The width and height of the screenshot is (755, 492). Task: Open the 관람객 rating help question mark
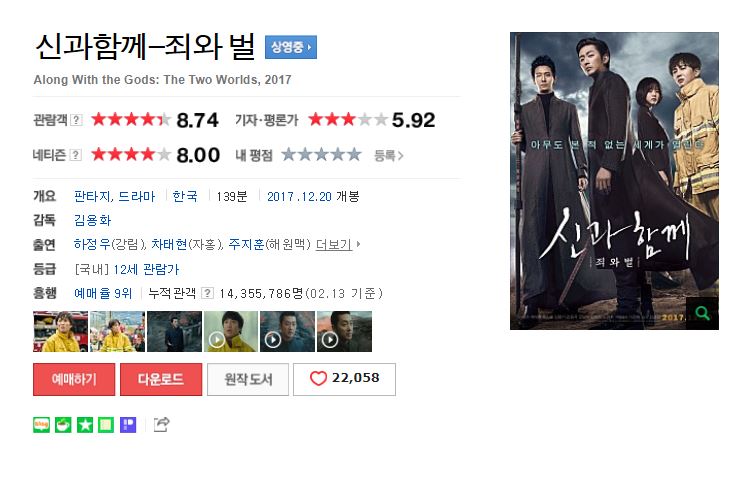pyautogui.click(x=76, y=120)
